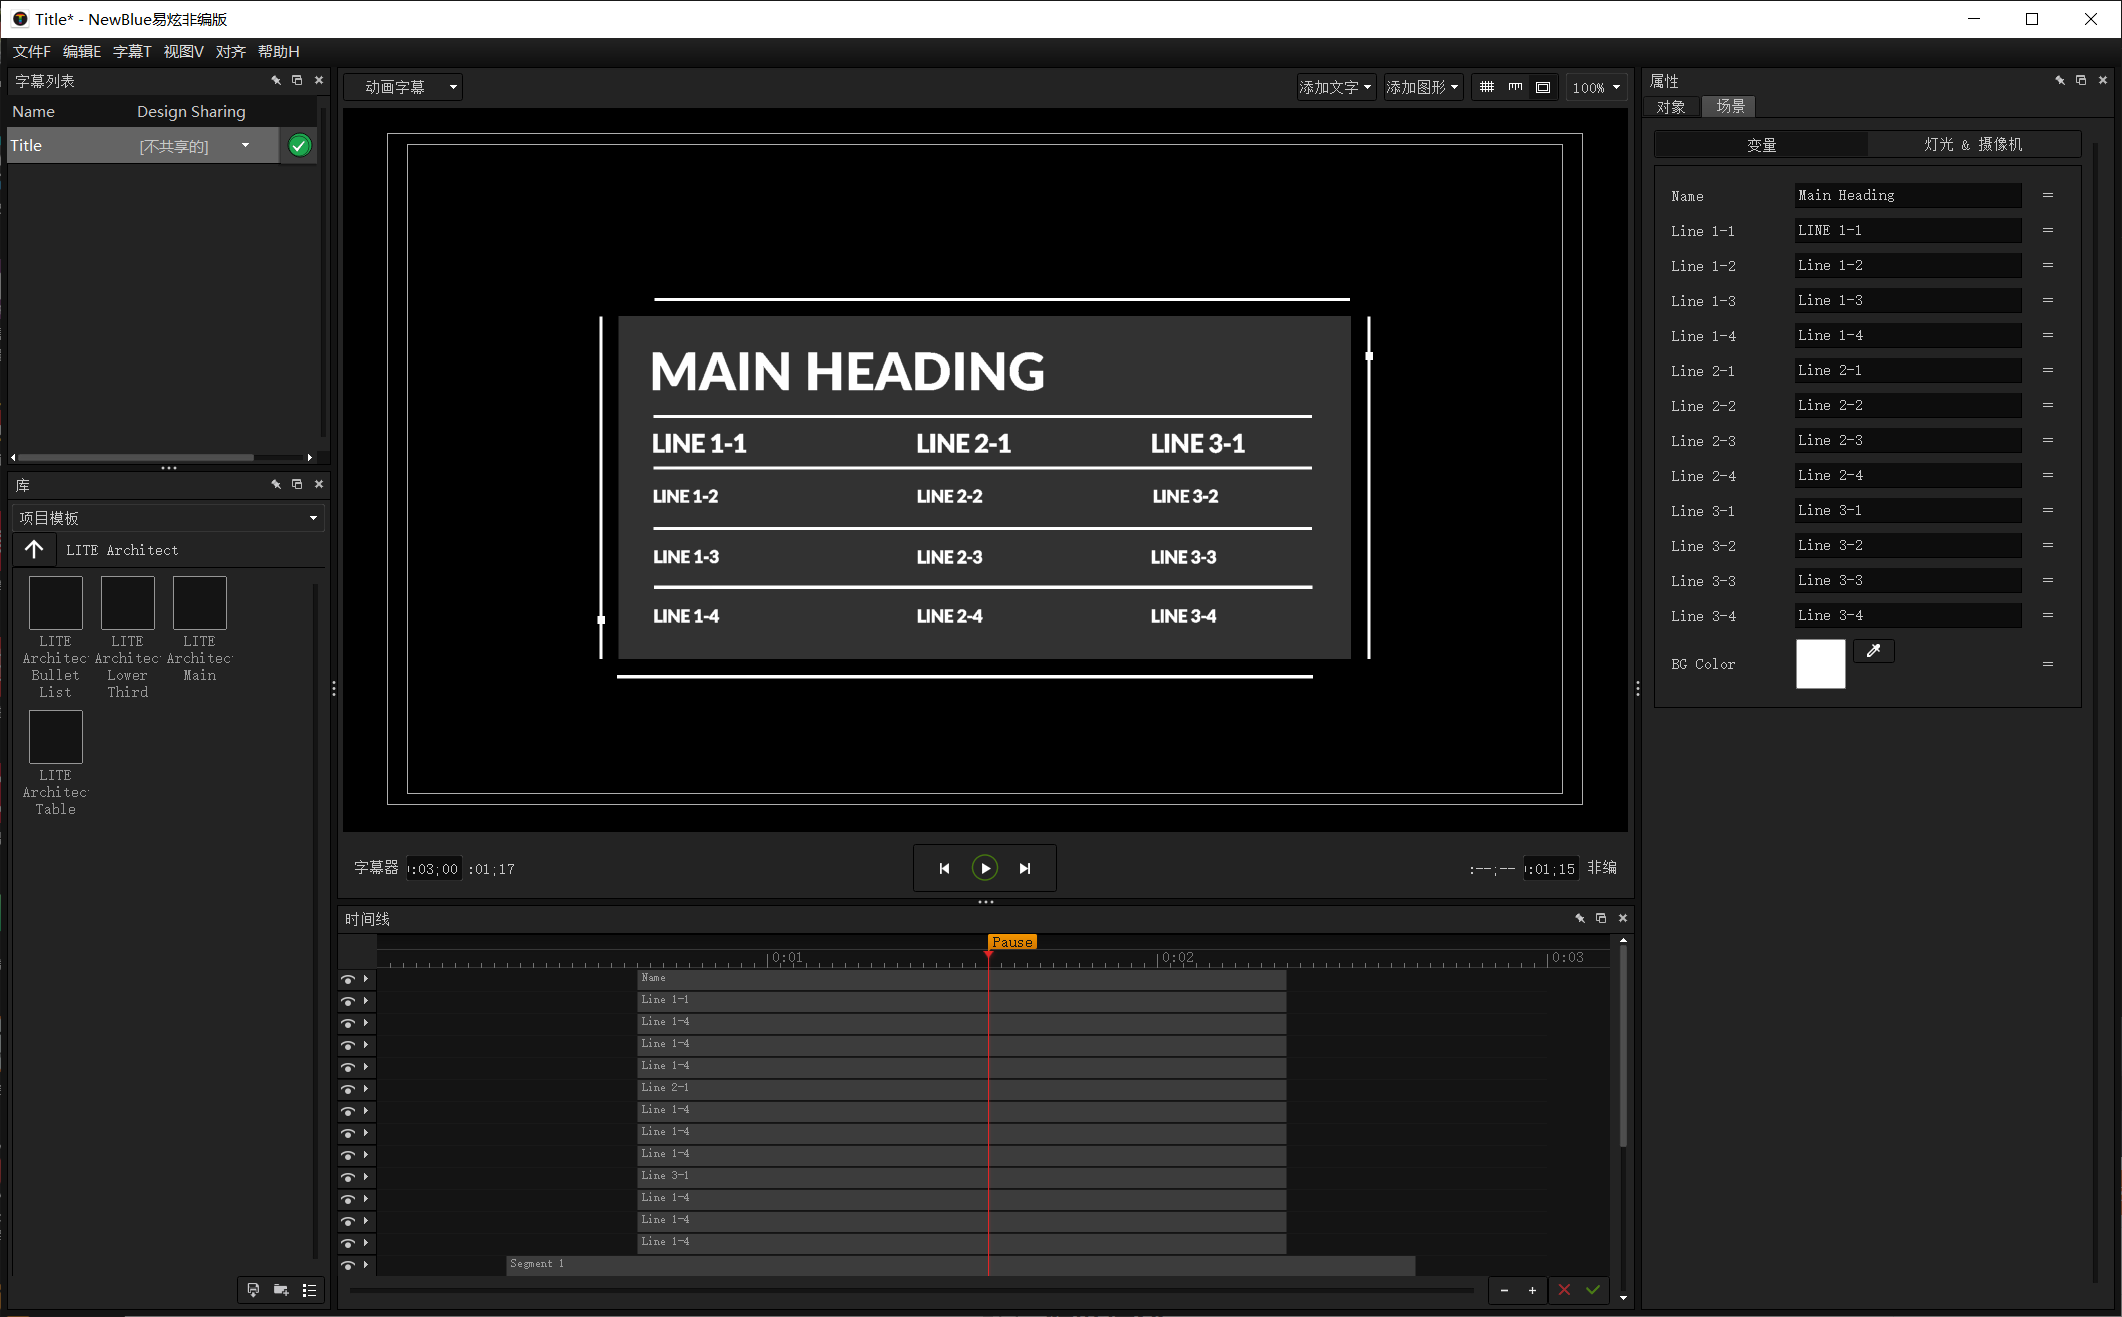The height and width of the screenshot is (1317, 2122).
Task: Toggle visibility of track below Line 1-1
Action: click(x=348, y=1023)
